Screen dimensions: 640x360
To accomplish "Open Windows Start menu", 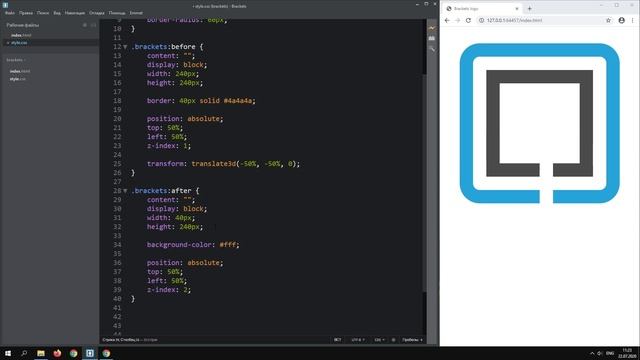I will 8,353.
